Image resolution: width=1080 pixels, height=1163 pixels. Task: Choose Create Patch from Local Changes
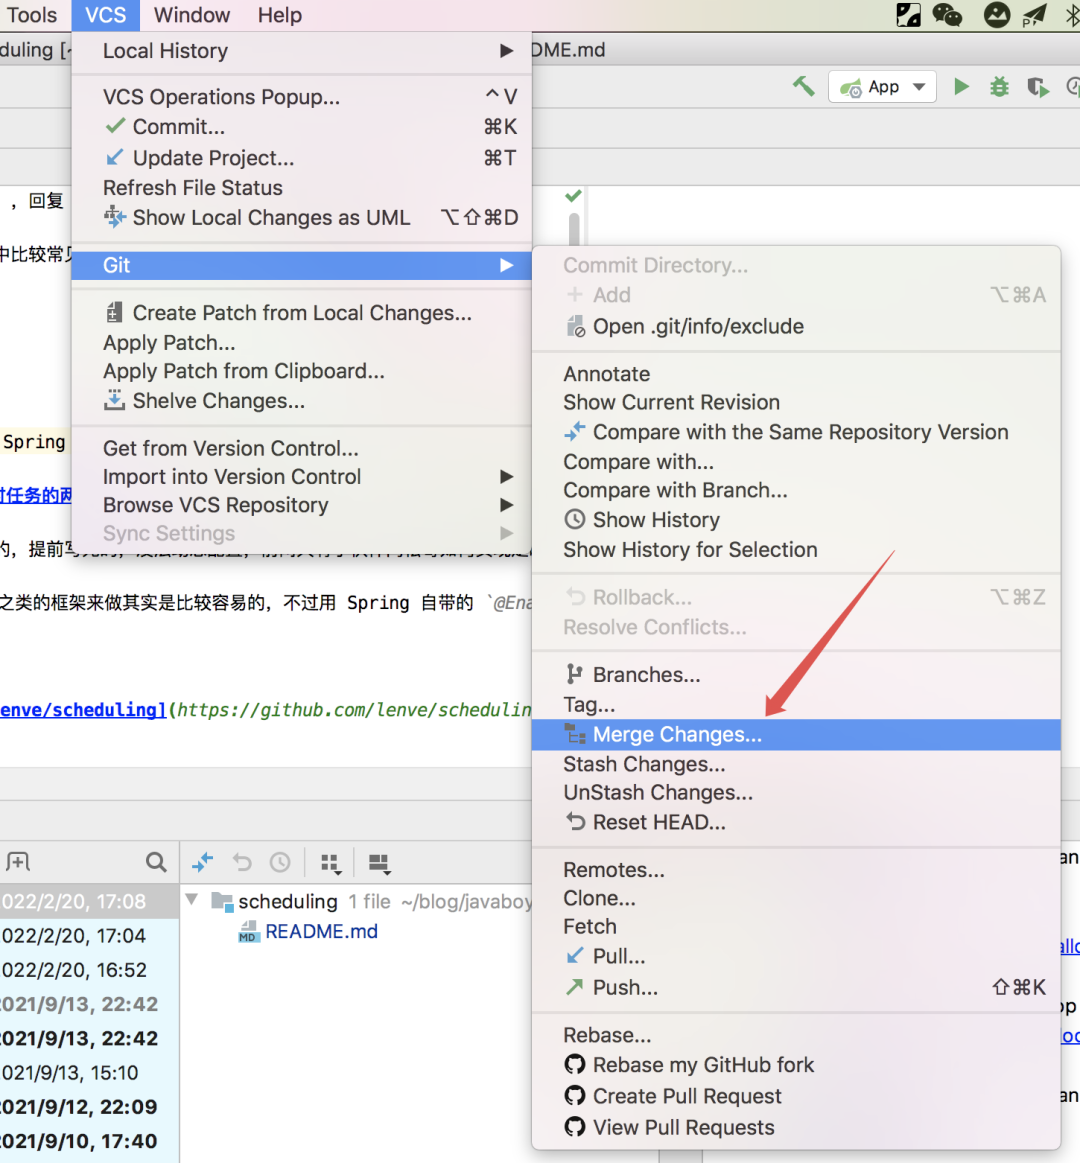302,313
